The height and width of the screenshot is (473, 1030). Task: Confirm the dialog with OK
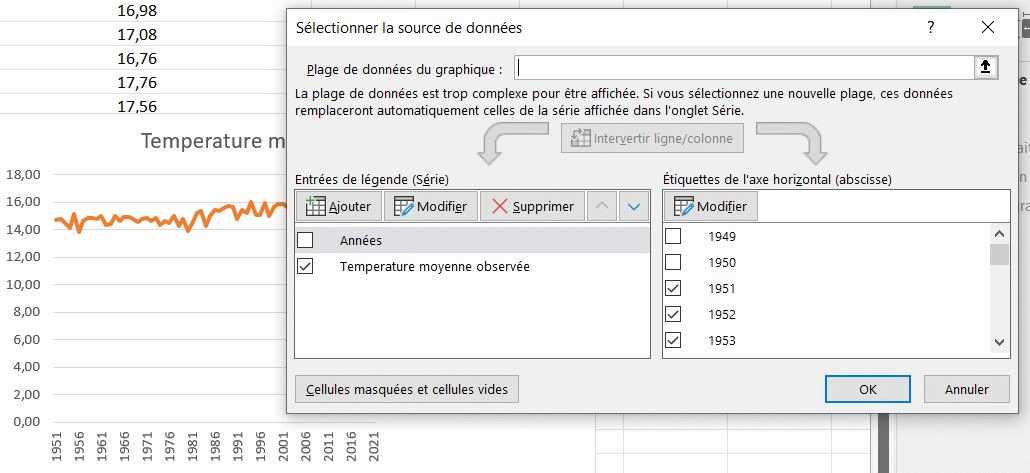tap(868, 390)
